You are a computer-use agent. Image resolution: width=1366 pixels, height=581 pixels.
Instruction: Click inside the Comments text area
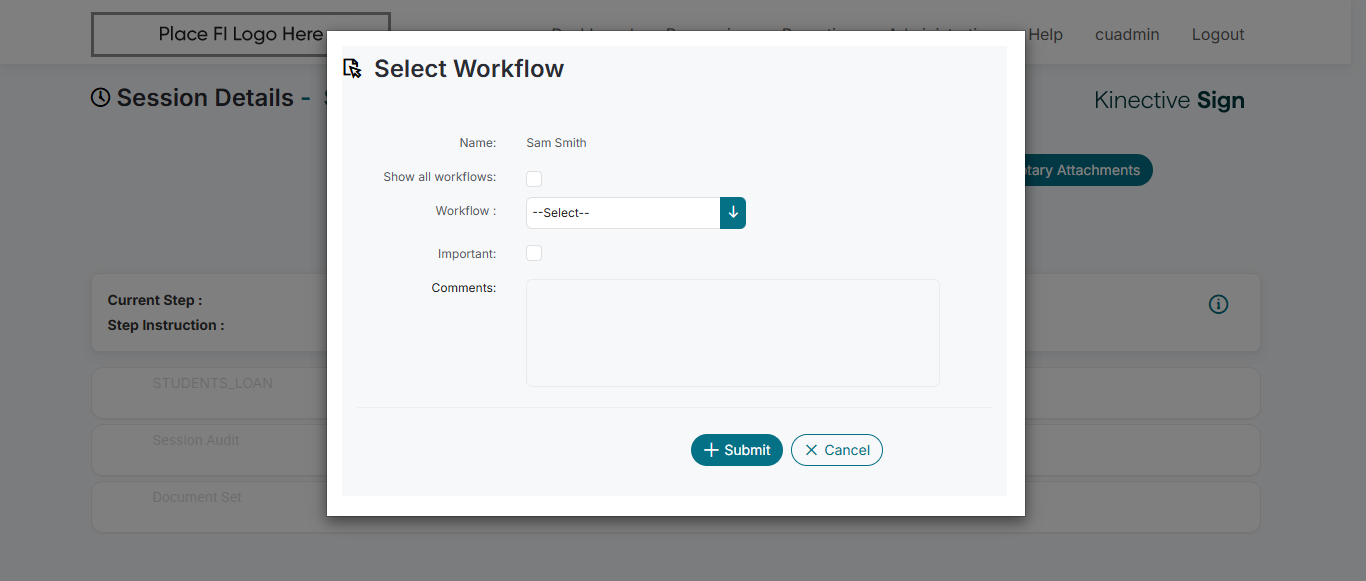(x=733, y=333)
